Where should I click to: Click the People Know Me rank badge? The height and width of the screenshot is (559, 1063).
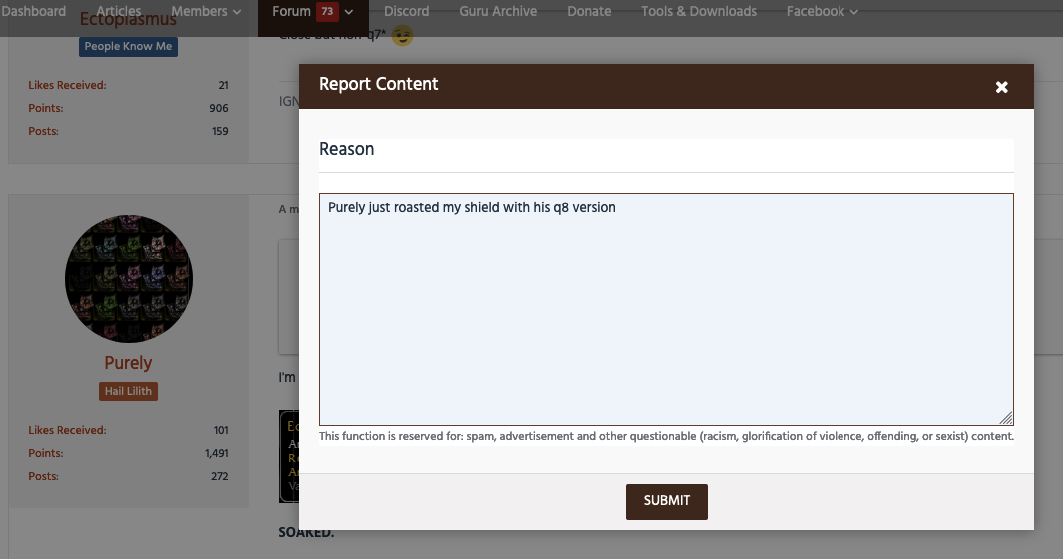128,46
